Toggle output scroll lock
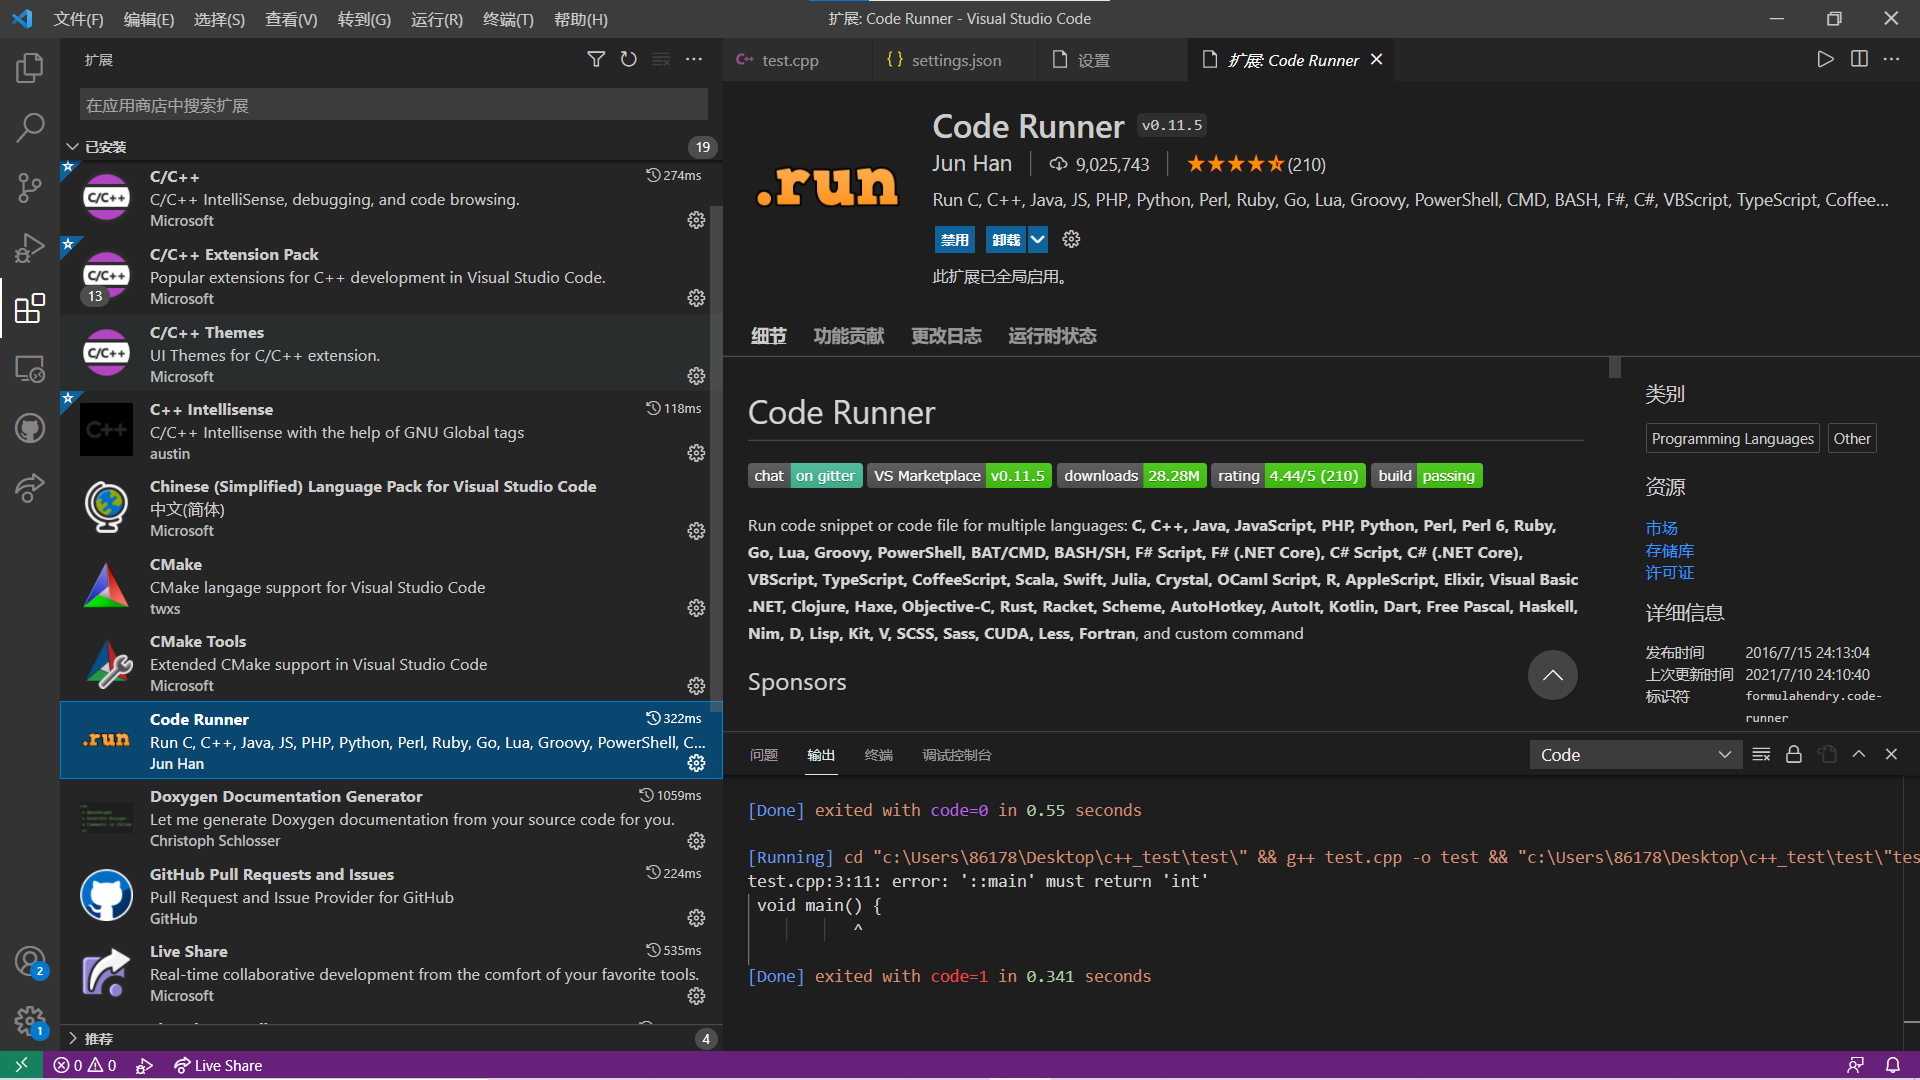1920x1080 pixels. [1794, 755]
